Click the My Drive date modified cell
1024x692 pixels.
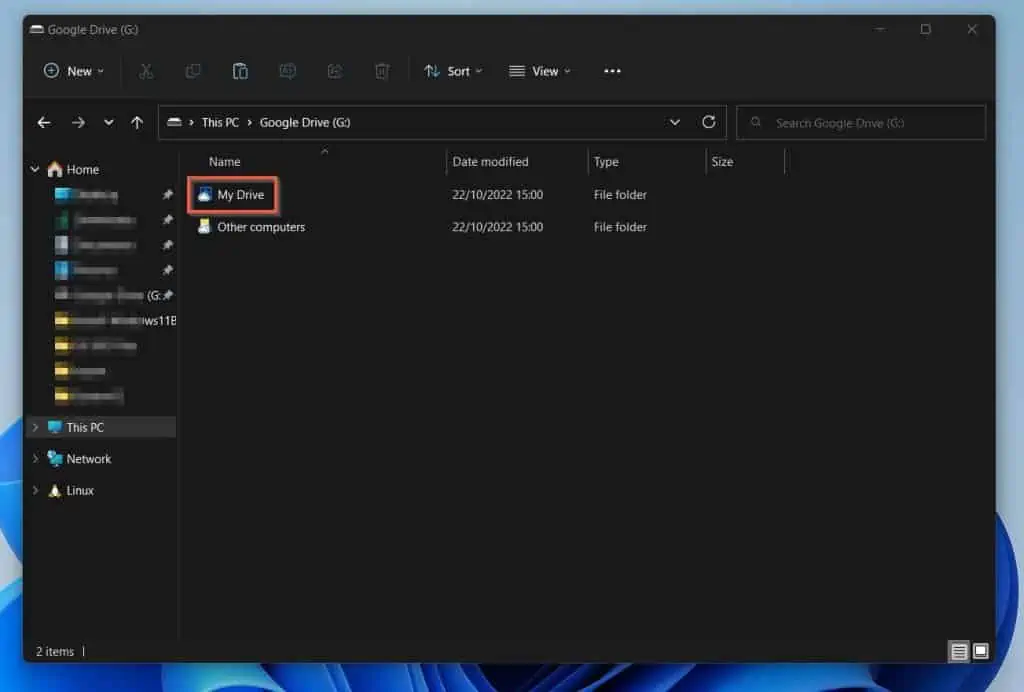pyautogui.click(x=498, y=195)
